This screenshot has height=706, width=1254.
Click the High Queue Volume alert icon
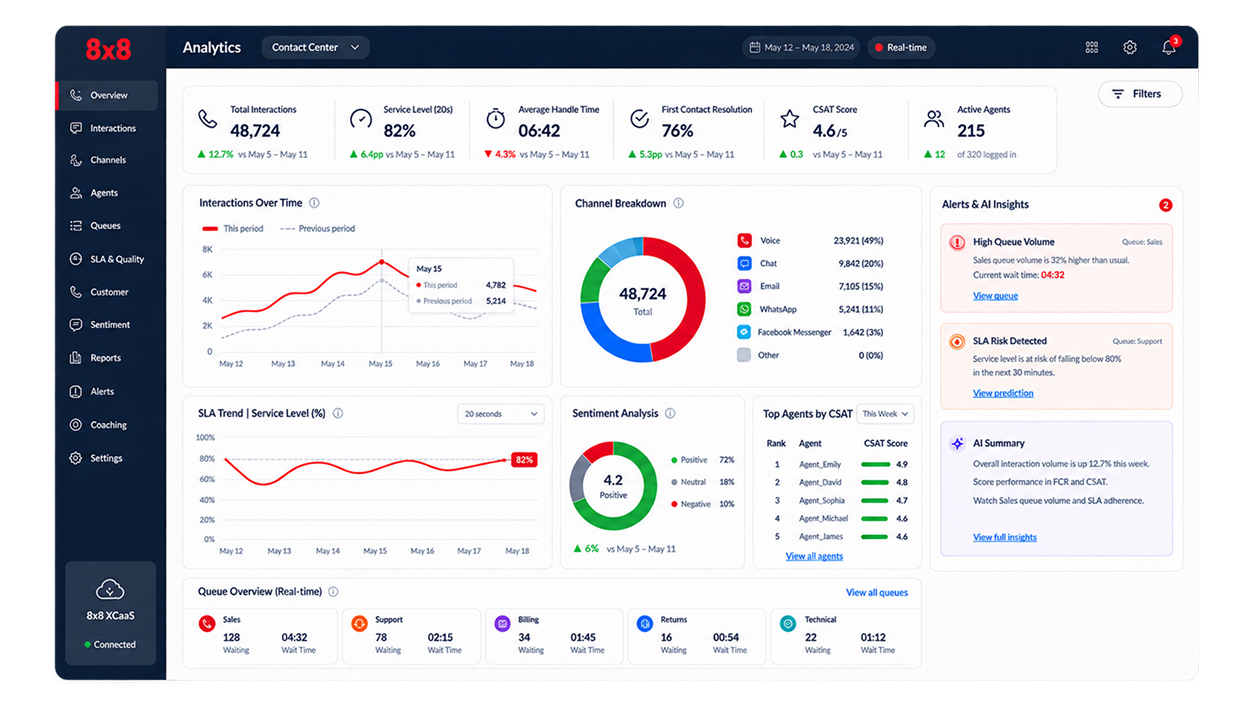[x=957, y=242]
